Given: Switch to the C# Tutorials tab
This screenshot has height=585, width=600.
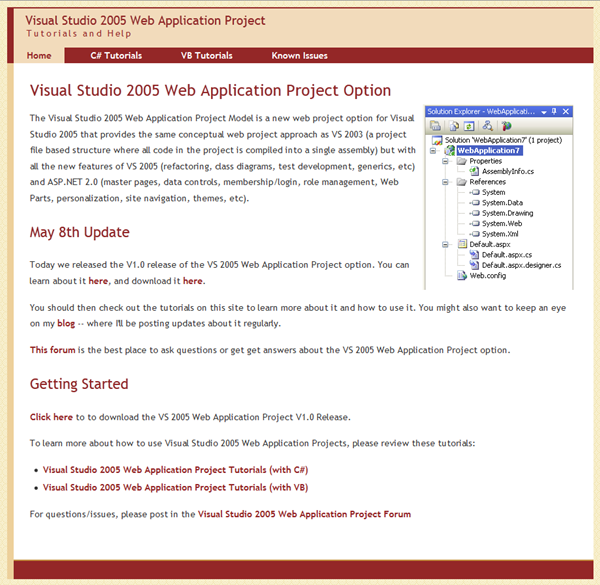Looking at the screenshot, I should 116,55.
